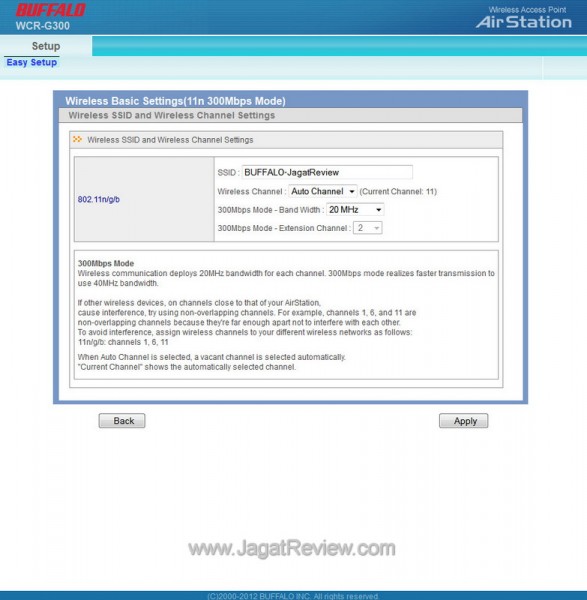The width and height of the screenshot is (587, 600).
Task: Click the '(Current Channel: 11)' text
Action: 398,191
